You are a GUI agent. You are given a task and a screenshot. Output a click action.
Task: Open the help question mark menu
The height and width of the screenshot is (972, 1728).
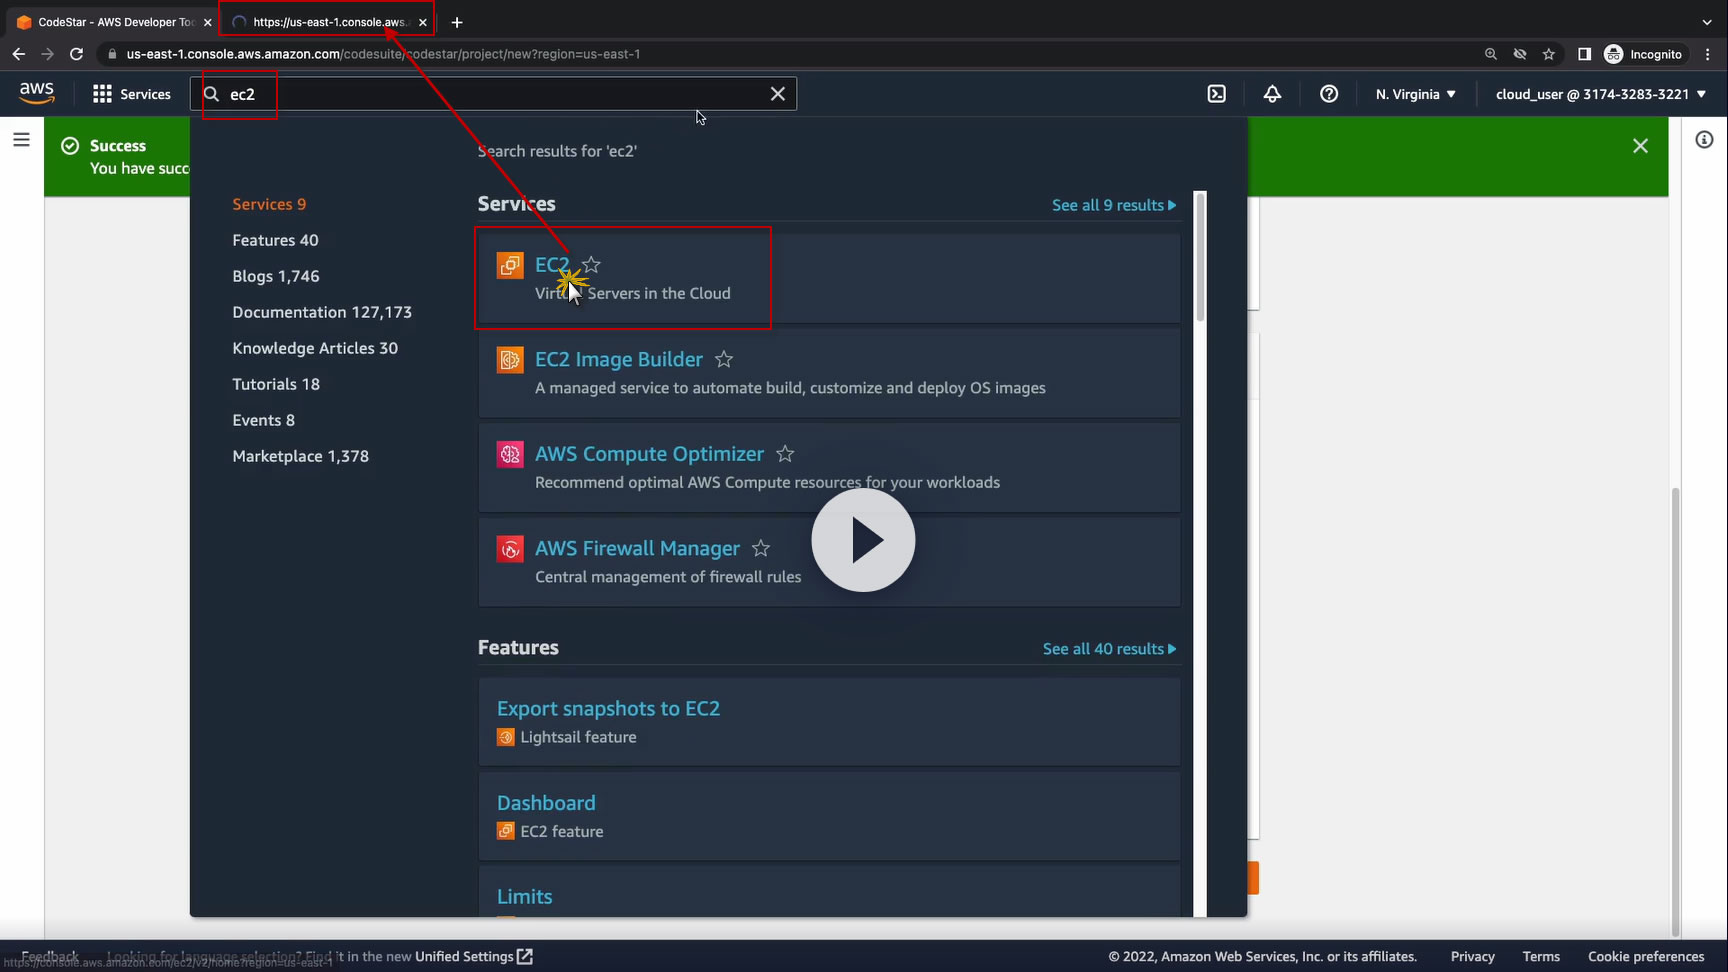(x=1329, y=94)
